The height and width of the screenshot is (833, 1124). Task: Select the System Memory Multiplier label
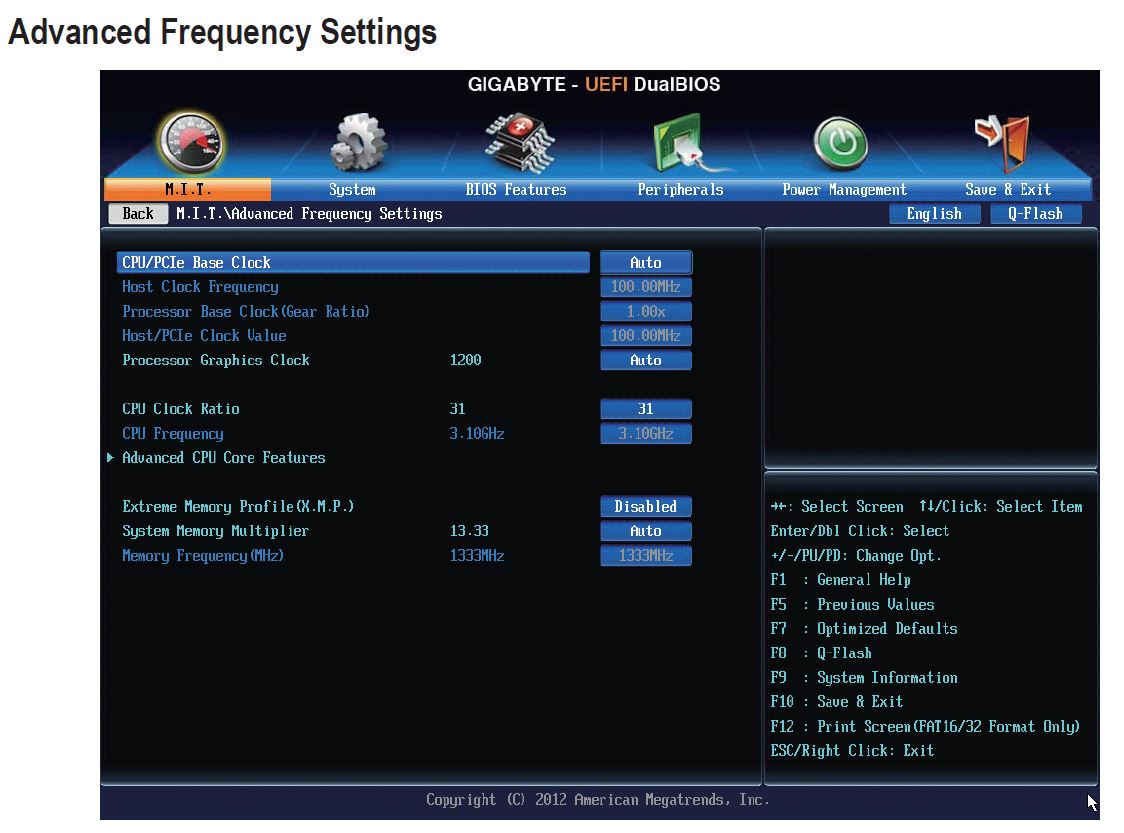click(x=215, y=531)
